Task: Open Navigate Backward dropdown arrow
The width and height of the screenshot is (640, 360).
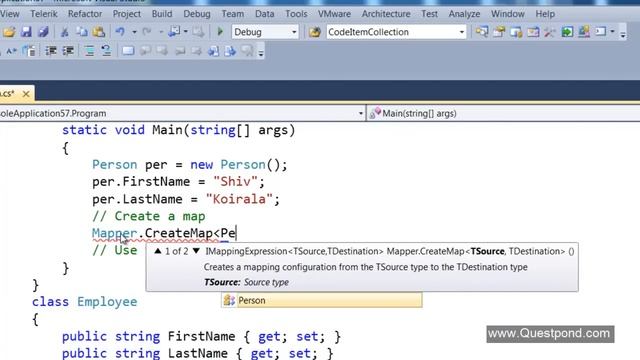Action: coord(186,31)
